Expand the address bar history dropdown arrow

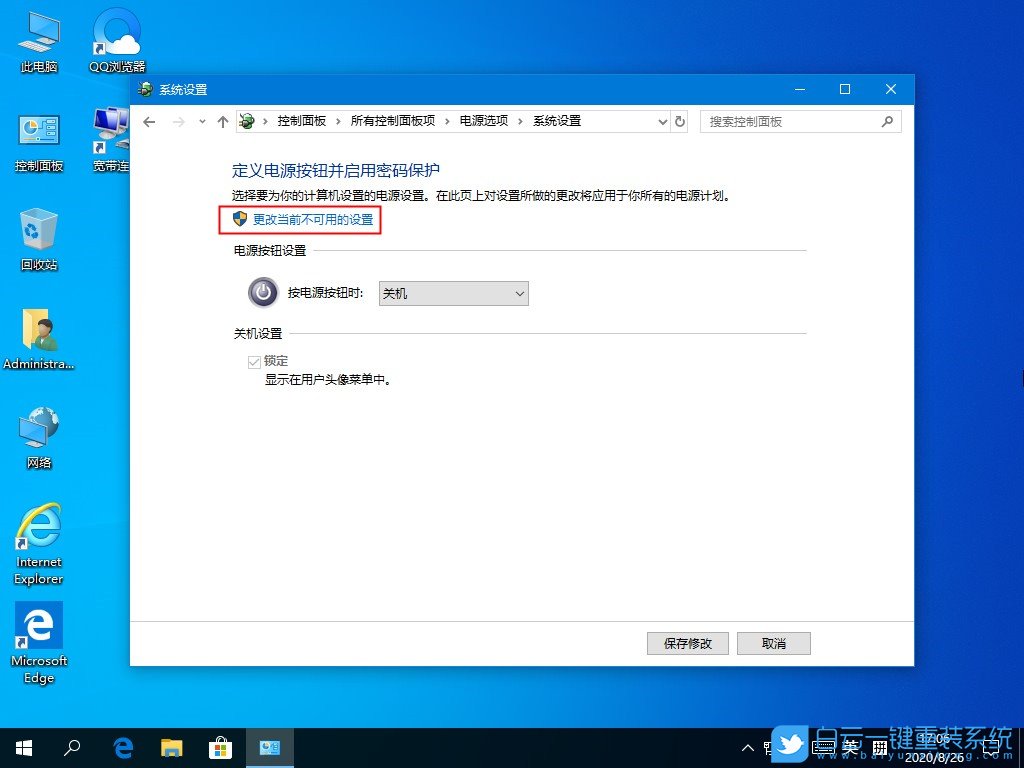662,120
